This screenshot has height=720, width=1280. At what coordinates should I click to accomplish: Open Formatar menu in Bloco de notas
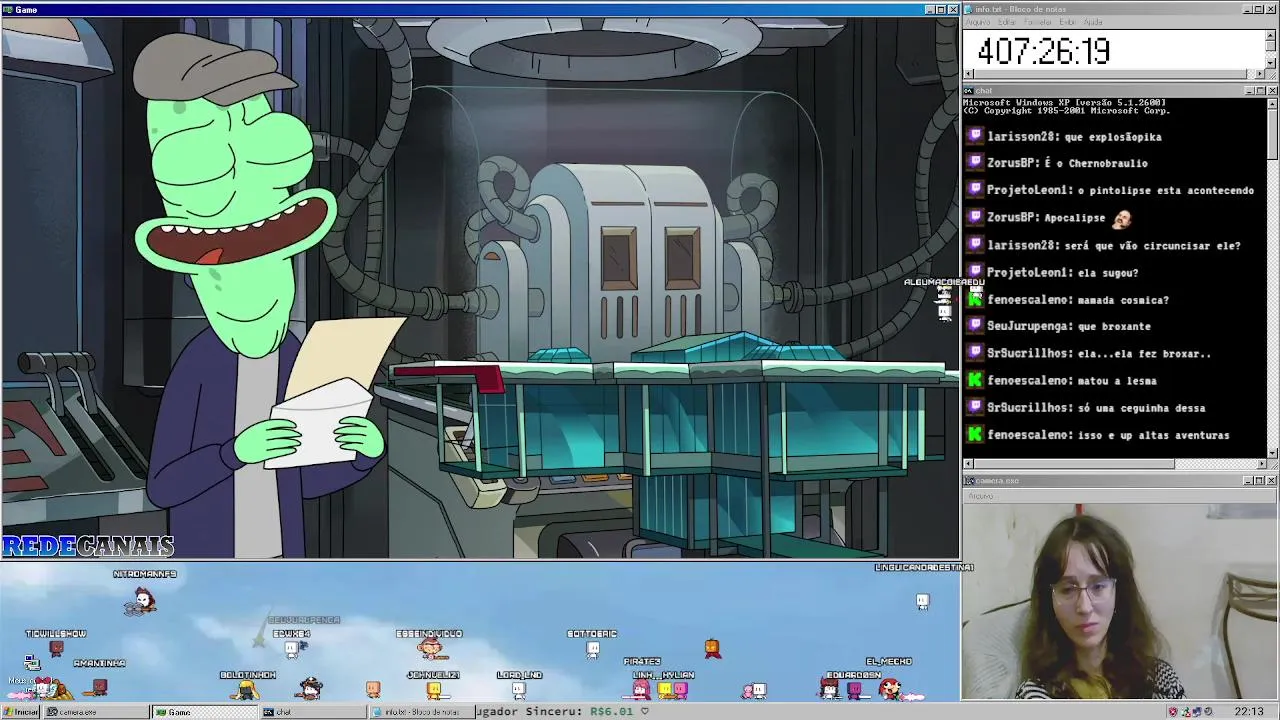click(1037, 22)
